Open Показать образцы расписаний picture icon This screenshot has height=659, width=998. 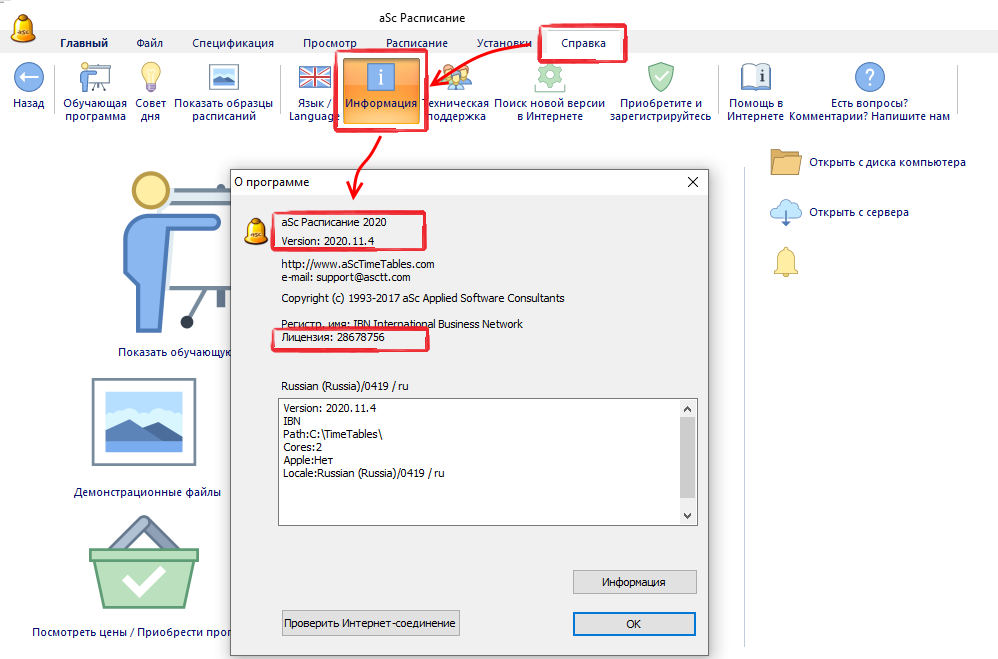(x=223, y=78)
